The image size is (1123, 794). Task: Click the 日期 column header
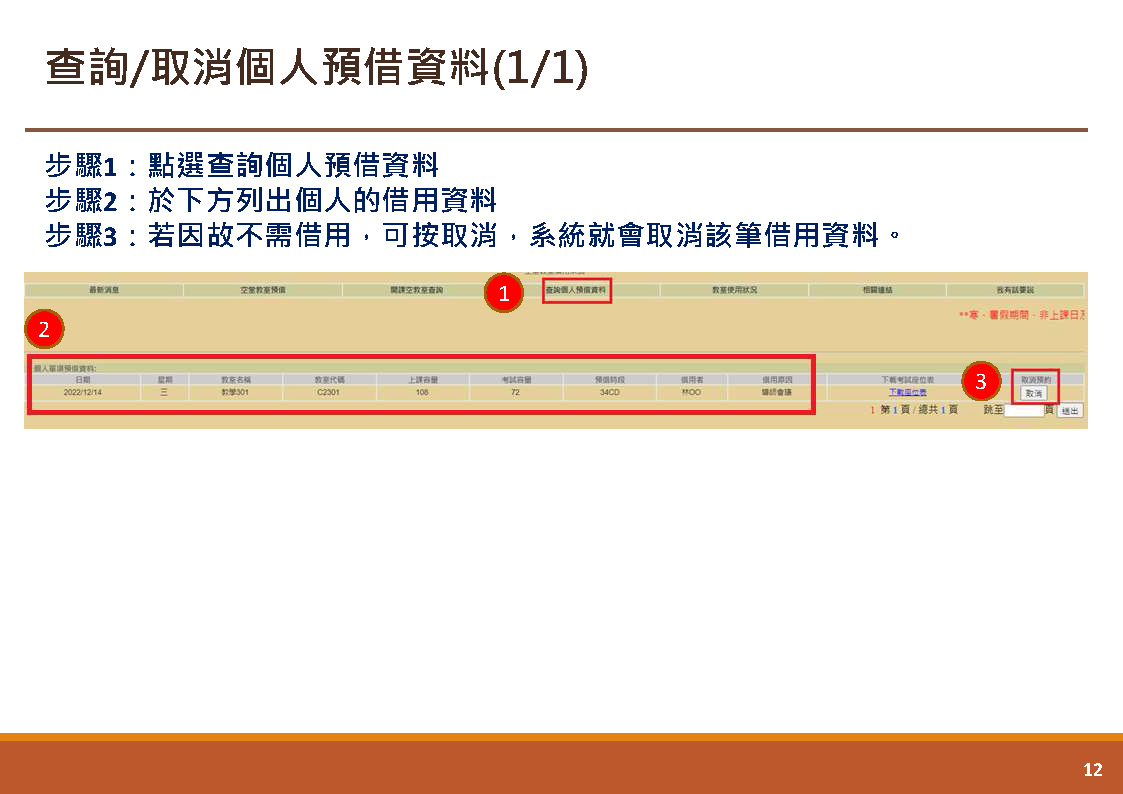83,379
